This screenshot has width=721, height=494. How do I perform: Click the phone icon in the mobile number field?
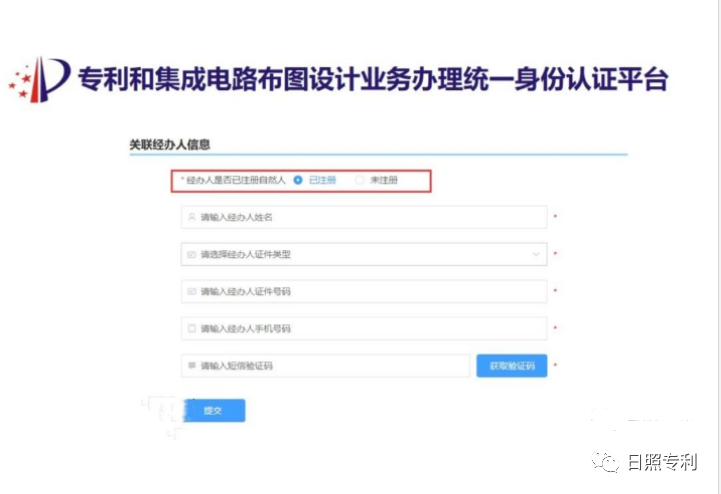click(x=191, y=328)
